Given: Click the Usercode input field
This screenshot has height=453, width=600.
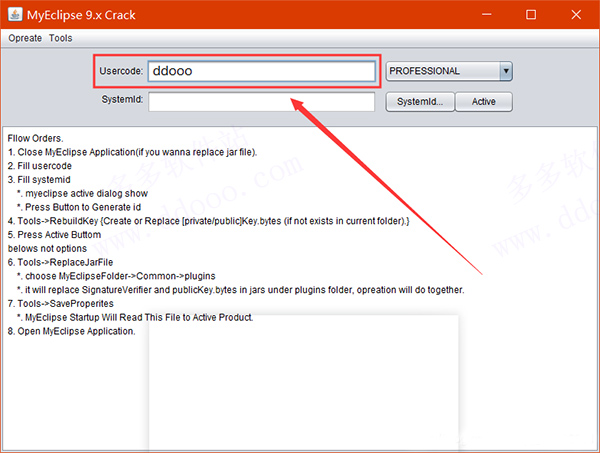Looking at the screenshot, I should click(x=262, y=71).
